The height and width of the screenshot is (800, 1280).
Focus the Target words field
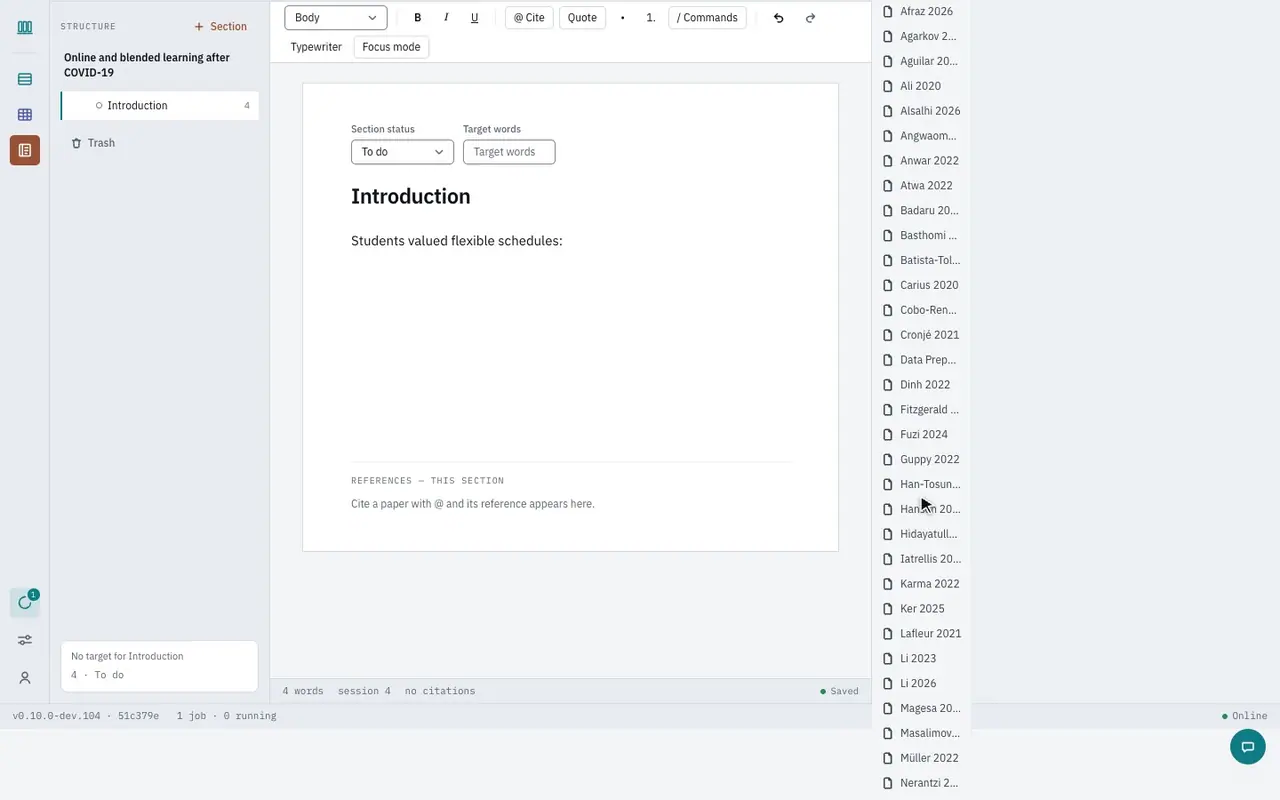tap(509, 152)
